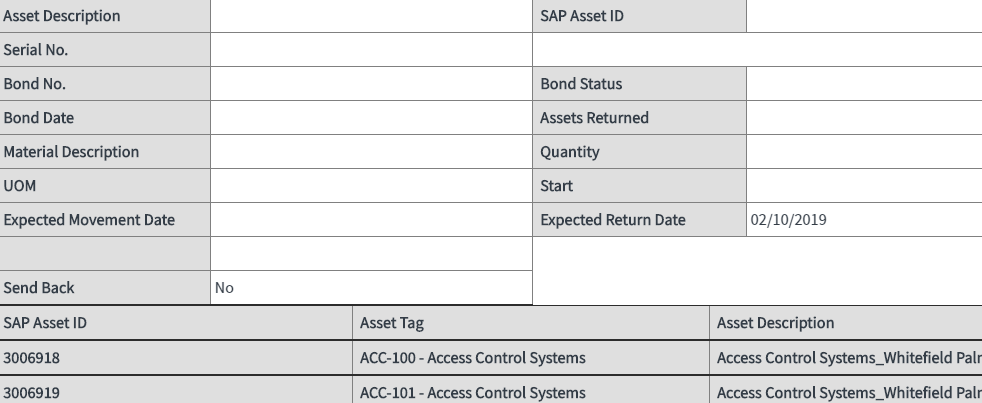The width and height of the screenshot is (982, 403).
Task: Click the UOM value field
Action: click(371, 186)
